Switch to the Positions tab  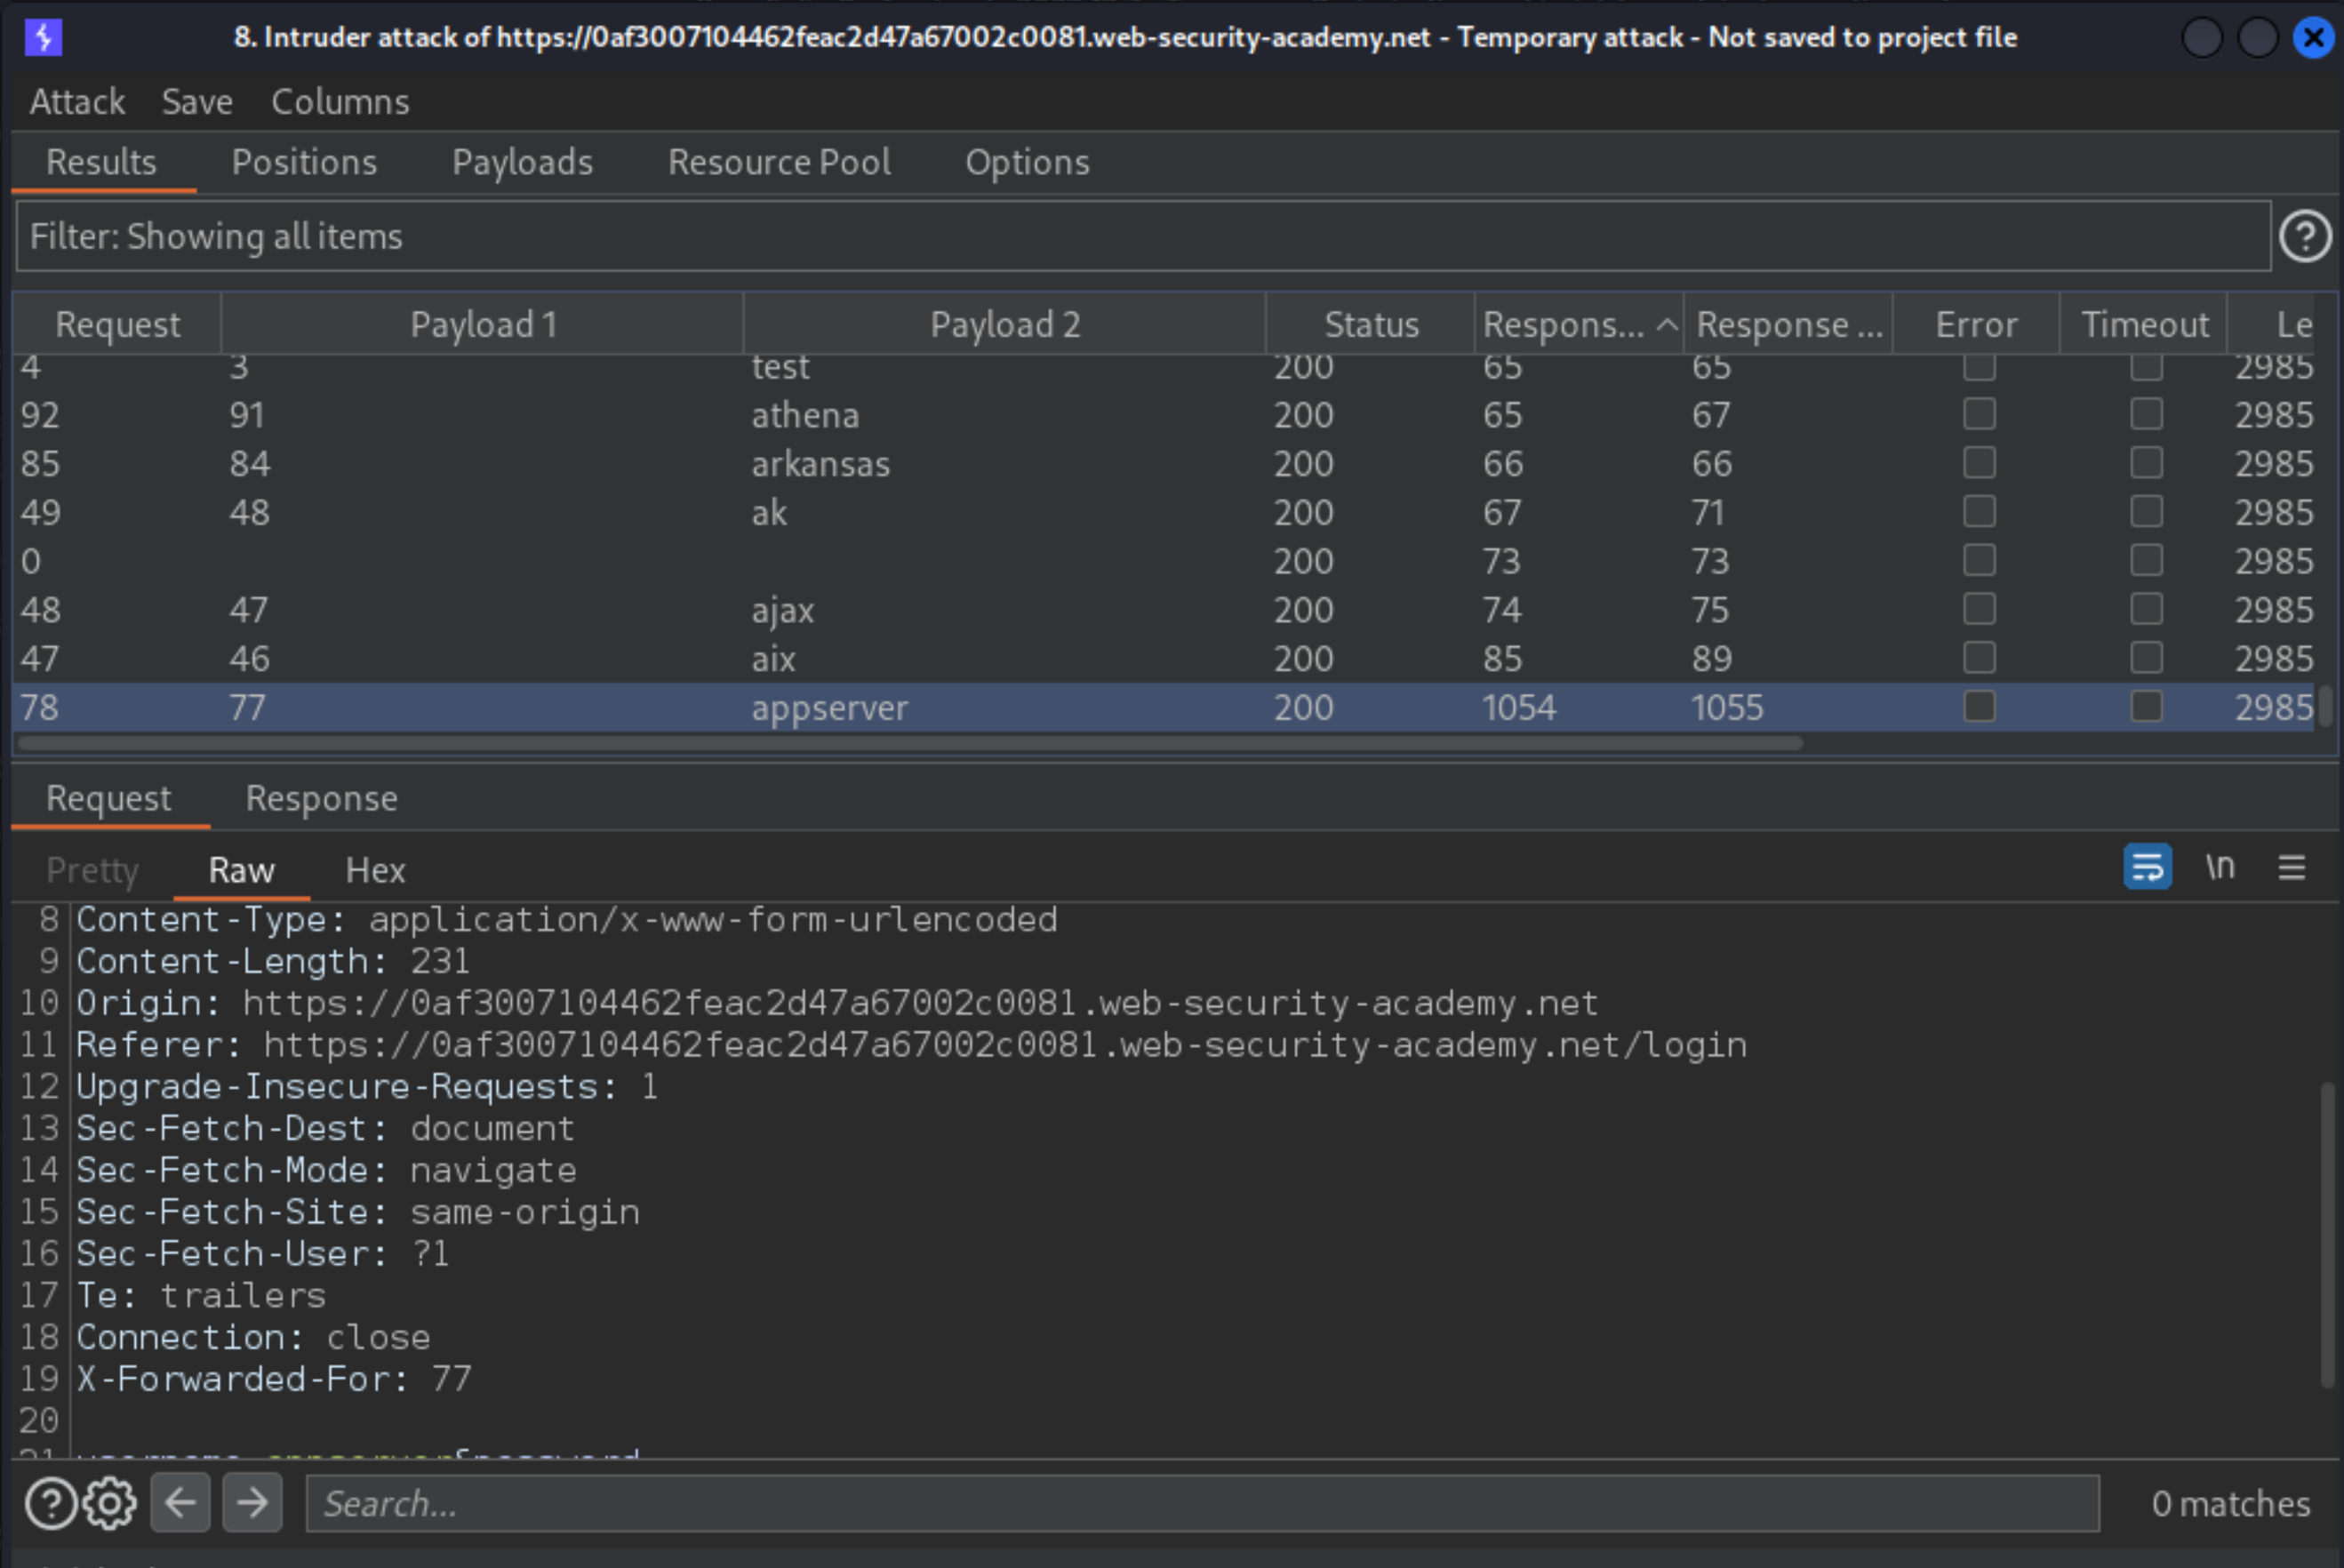pos(302,161)
